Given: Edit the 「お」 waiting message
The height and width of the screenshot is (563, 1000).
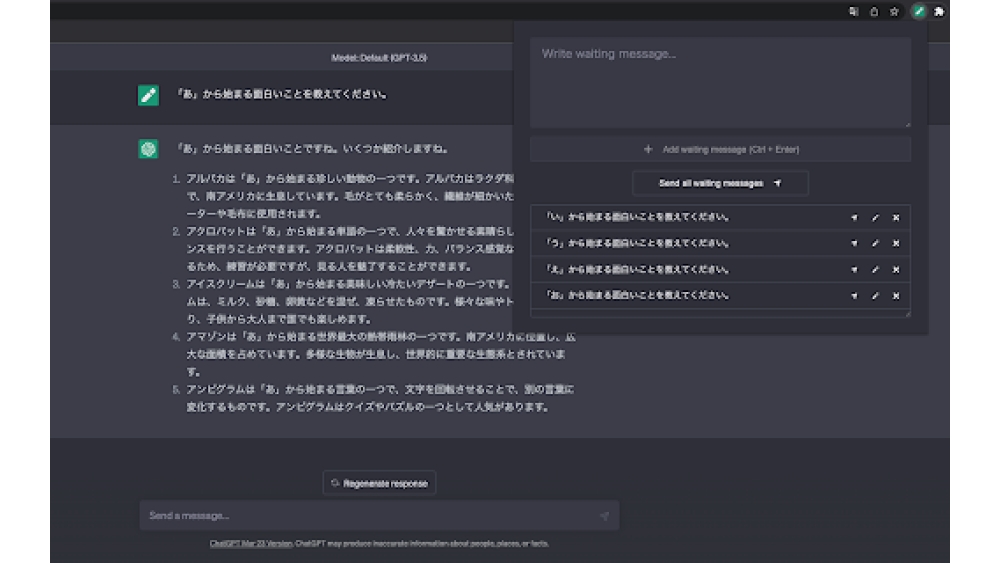Looking at the screenshot, I should 875,296.
